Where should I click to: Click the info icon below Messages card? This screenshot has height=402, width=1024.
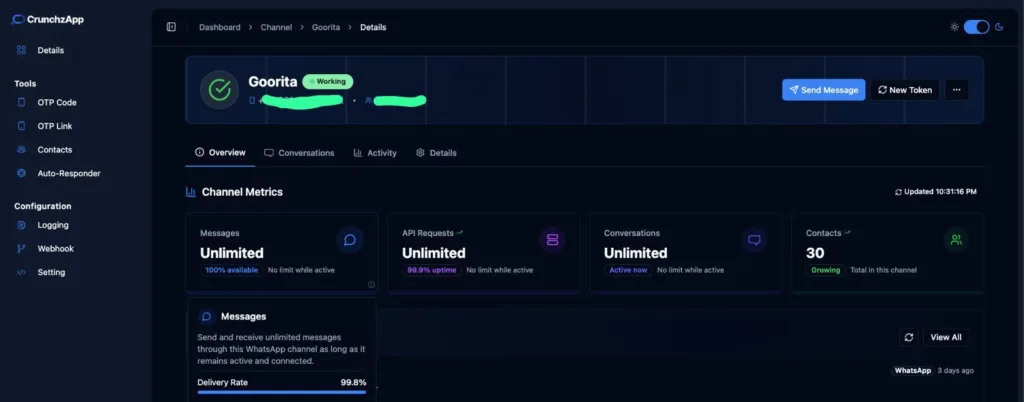(371, 285)
